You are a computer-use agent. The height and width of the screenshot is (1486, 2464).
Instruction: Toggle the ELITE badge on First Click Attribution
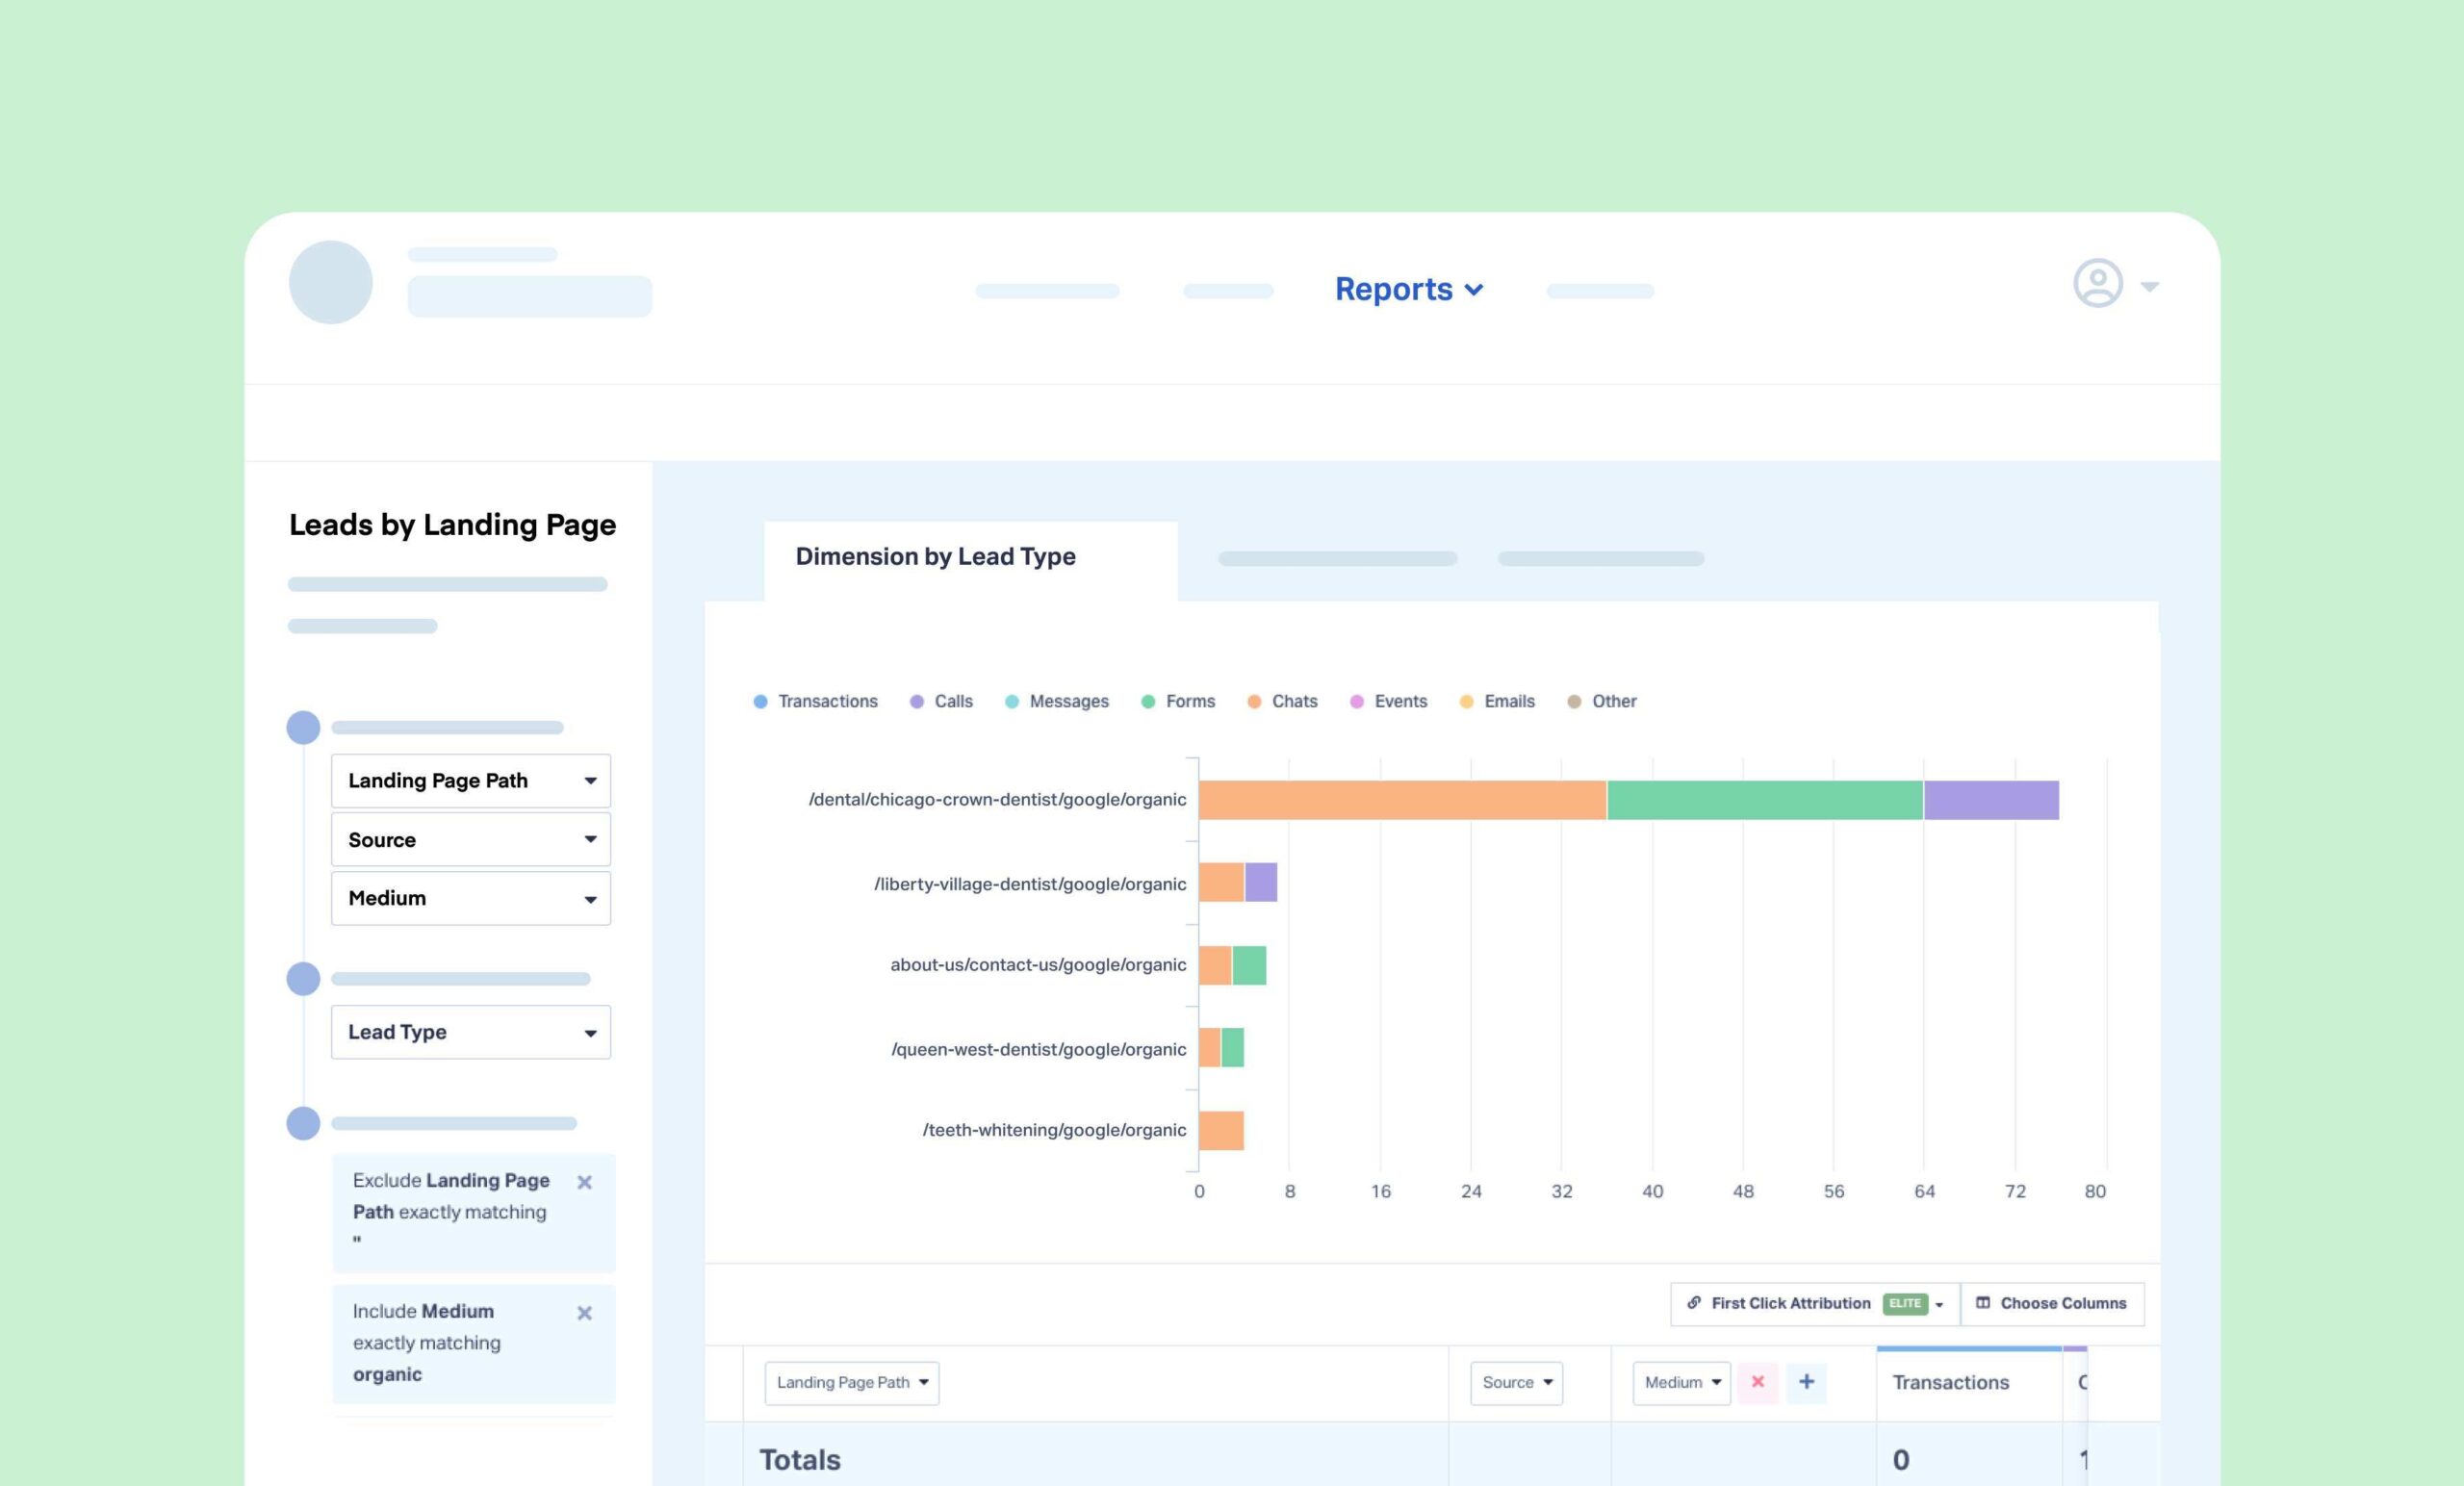click(x=1906, y=1303)
